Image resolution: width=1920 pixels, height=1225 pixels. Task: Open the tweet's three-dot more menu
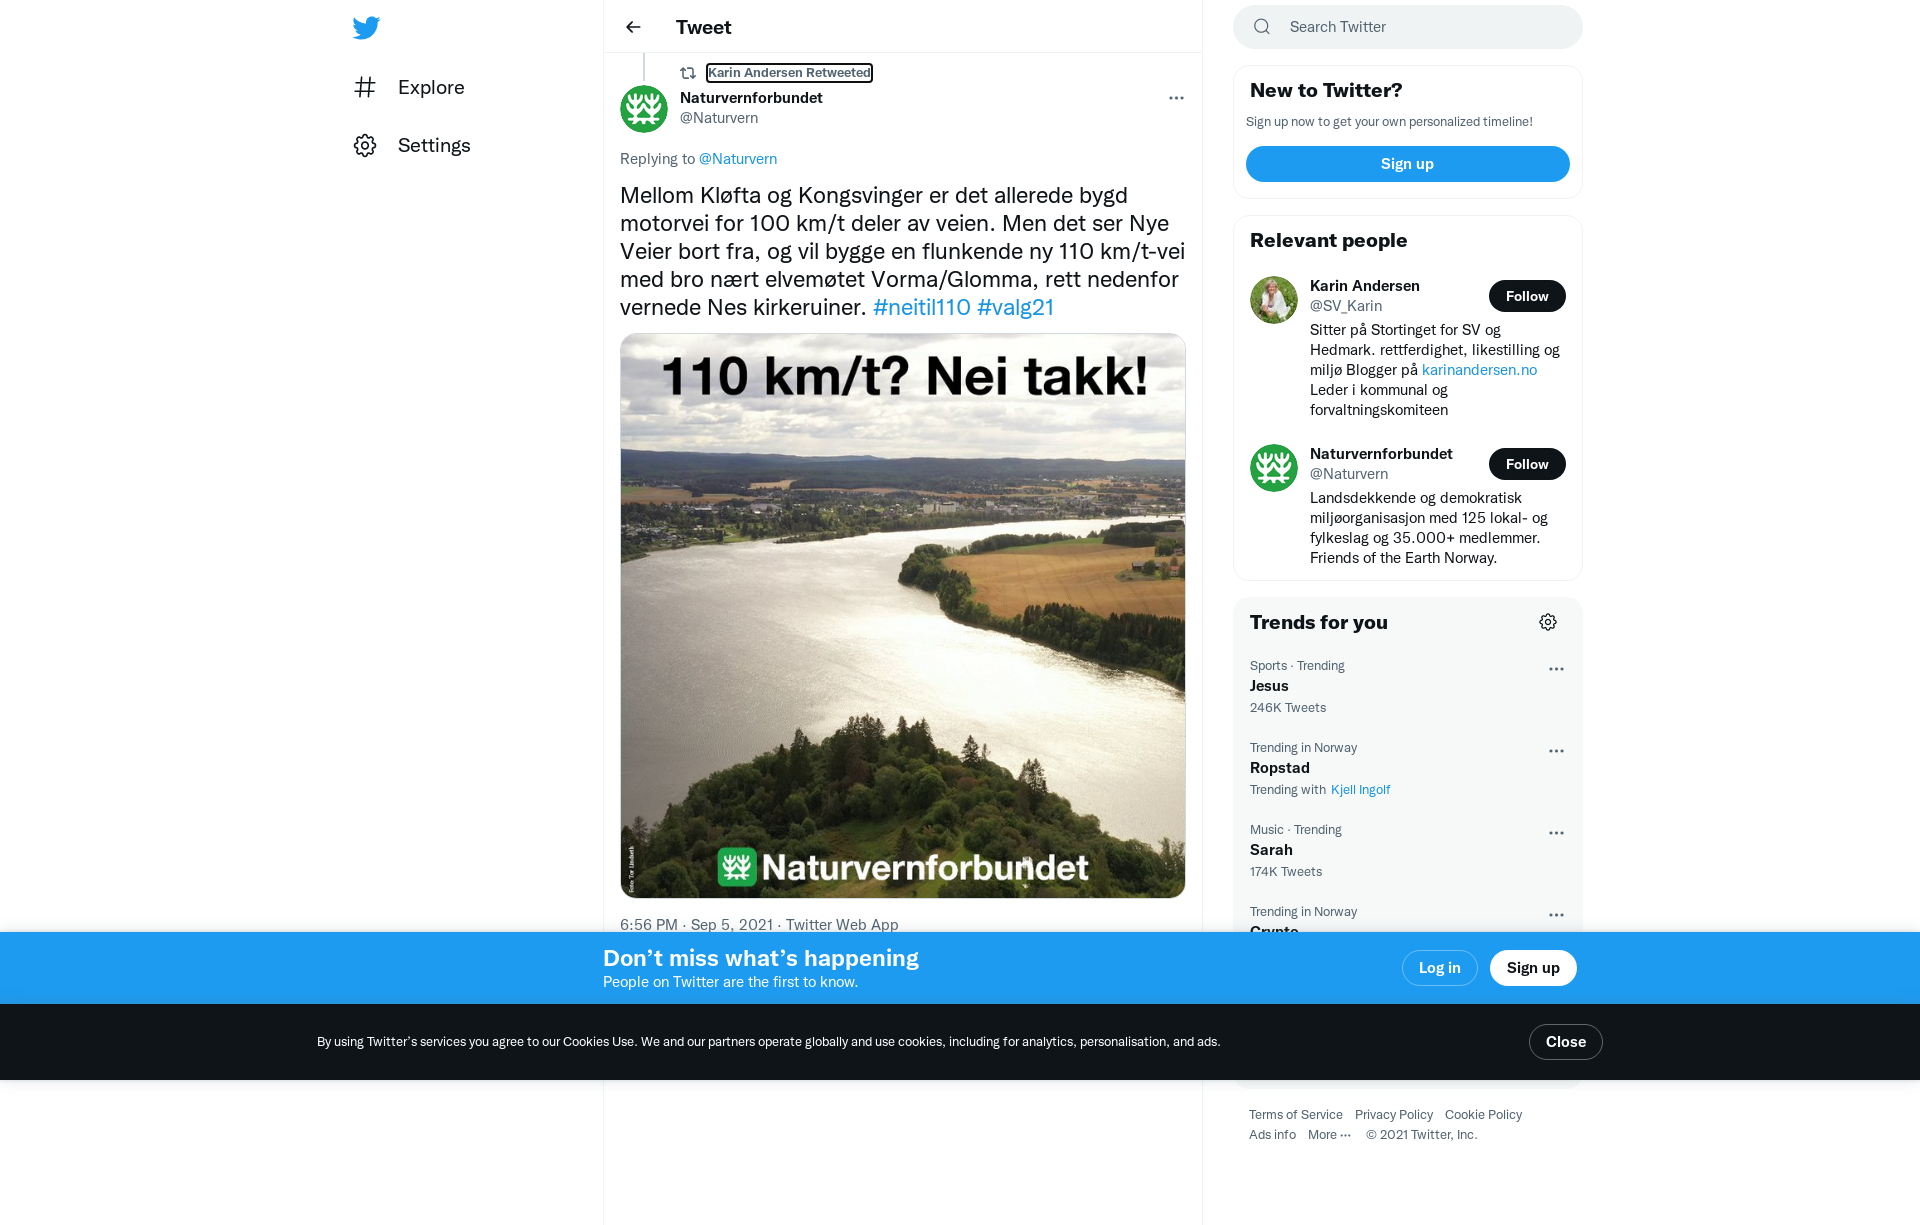pos(1176,98)
